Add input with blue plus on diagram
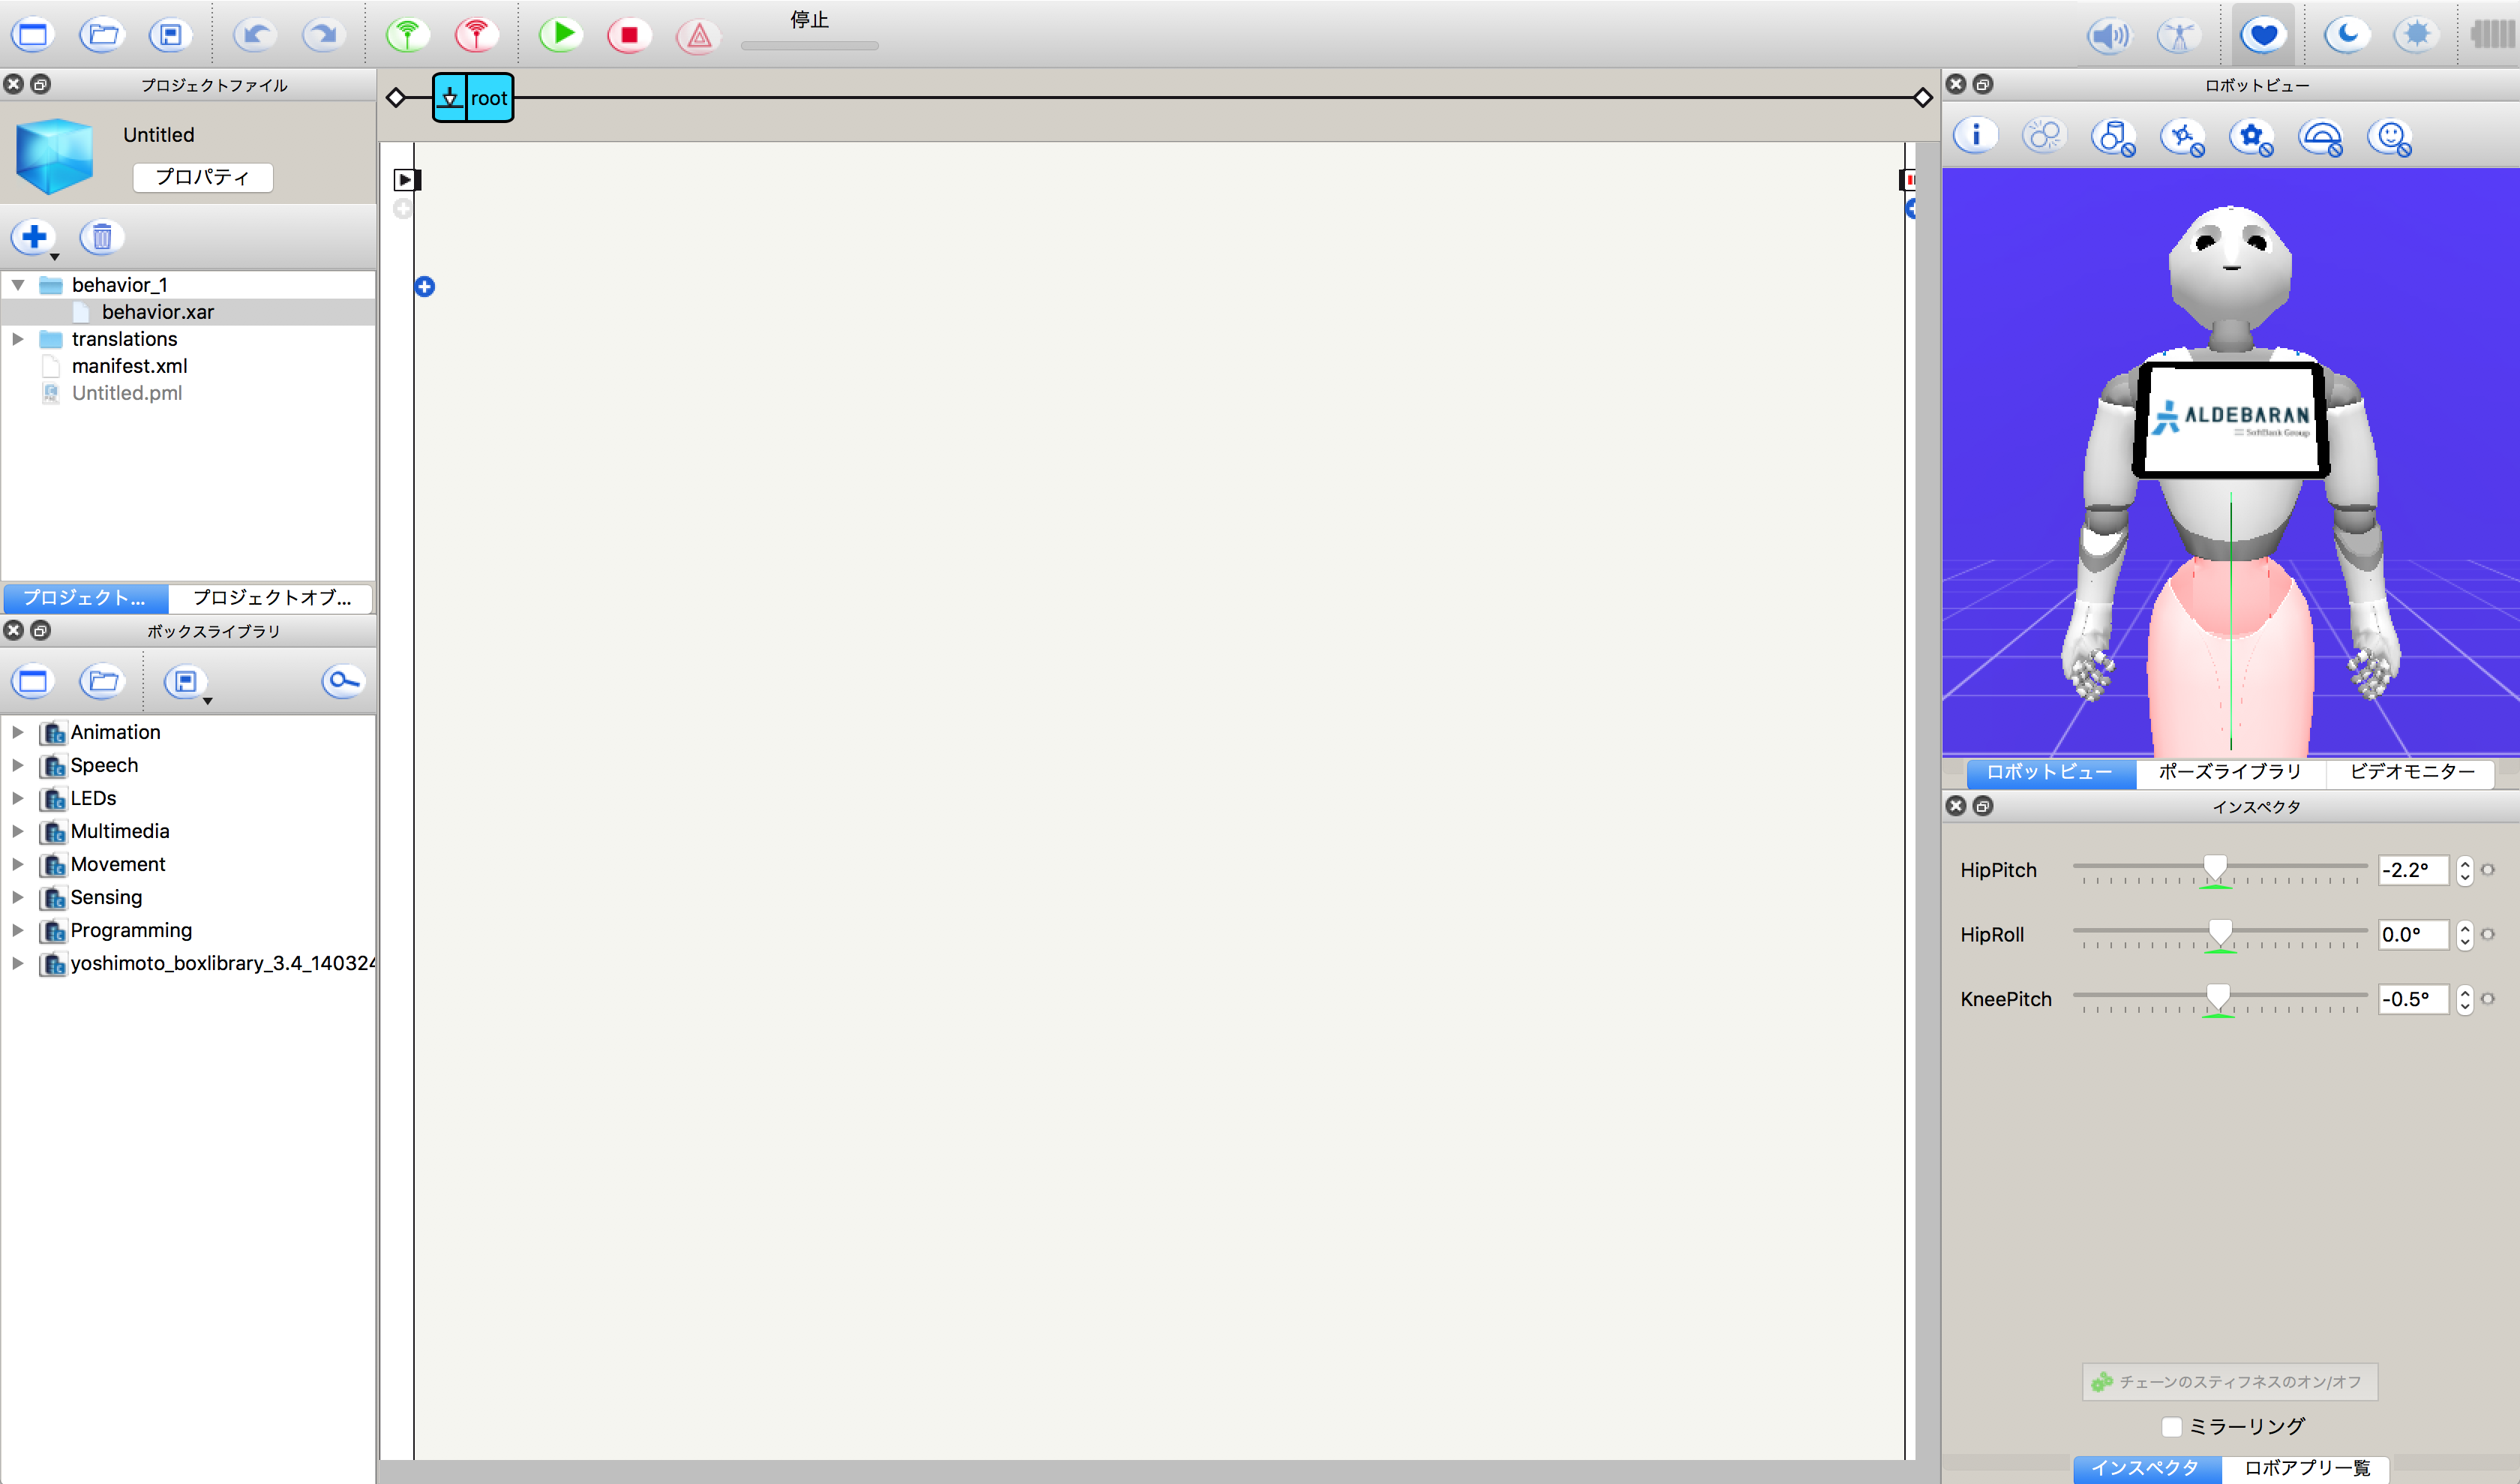The width and height of the screenshot is (2520, 1484). click(424, 287)
